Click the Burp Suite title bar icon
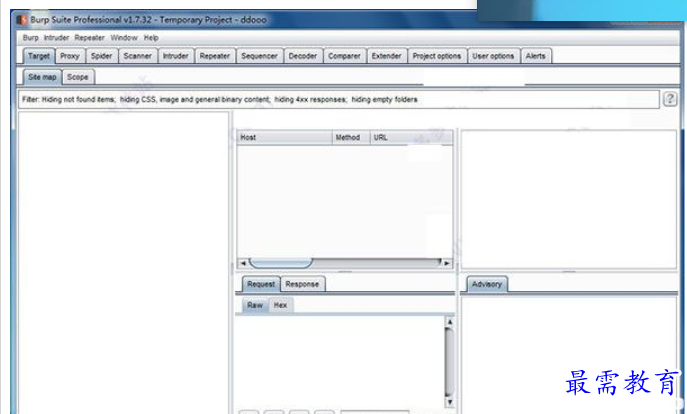The width and height of the screenshot is (687, 414). (21, 20)
